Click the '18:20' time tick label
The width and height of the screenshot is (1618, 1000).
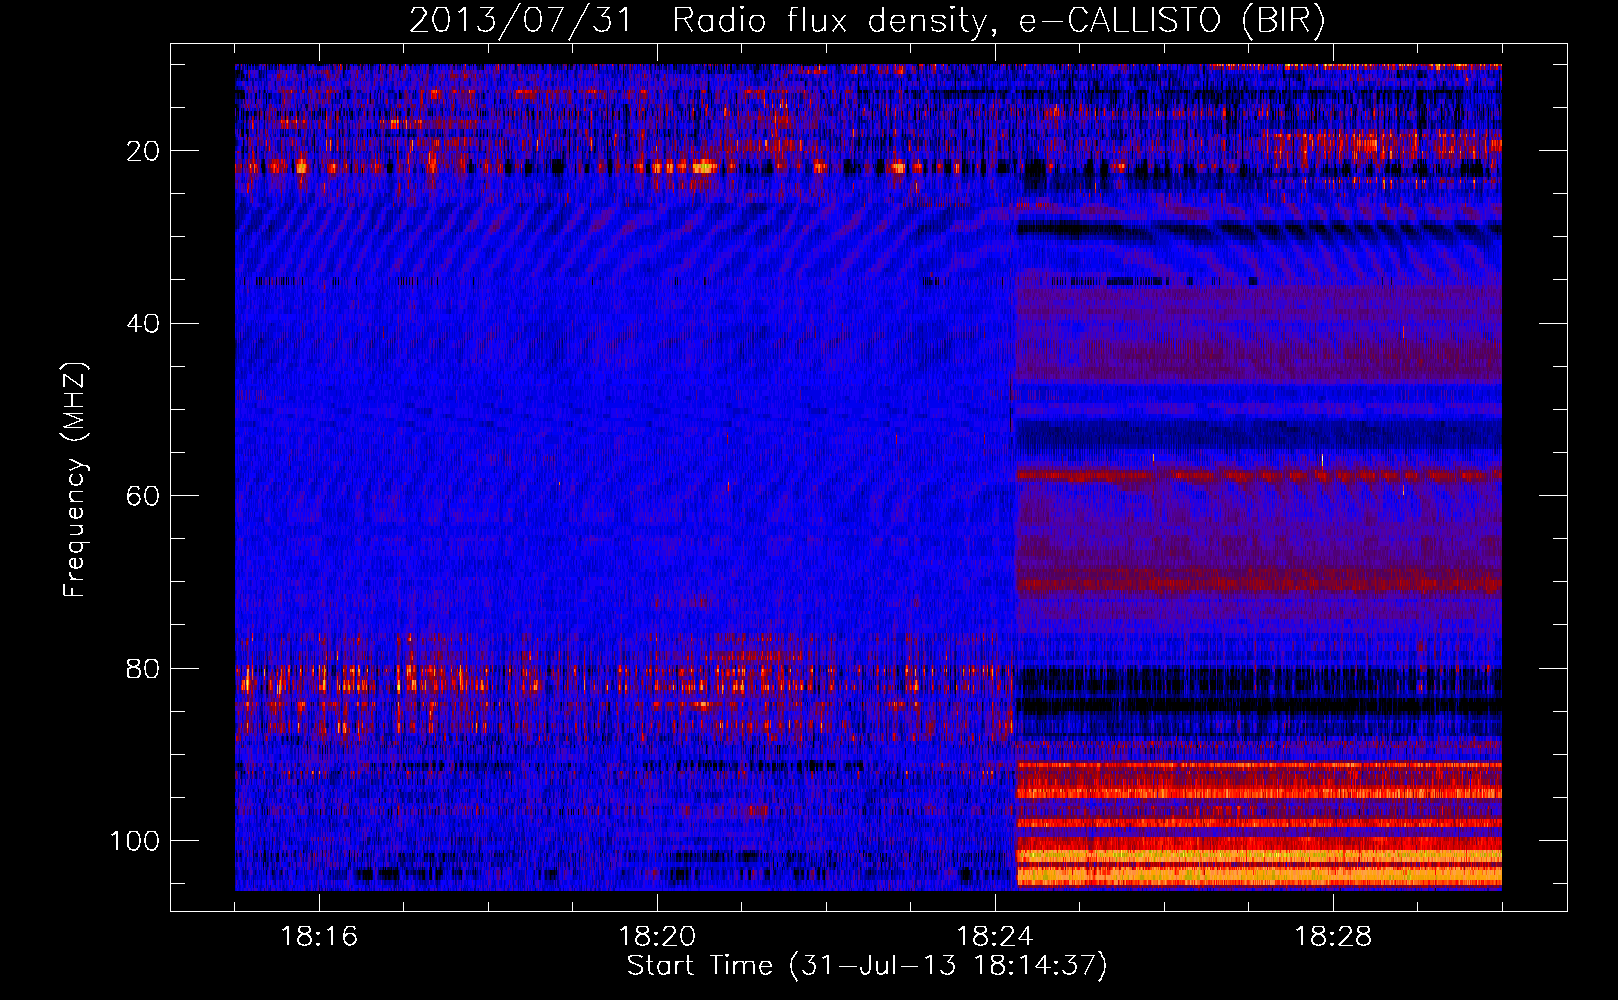pyautogui.click(x=657, y=937)
